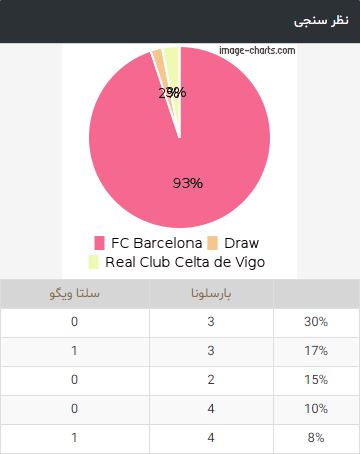Screen dimensions: 361x454
Task: Click the Draw legend label
Action: tap(241, 243)
